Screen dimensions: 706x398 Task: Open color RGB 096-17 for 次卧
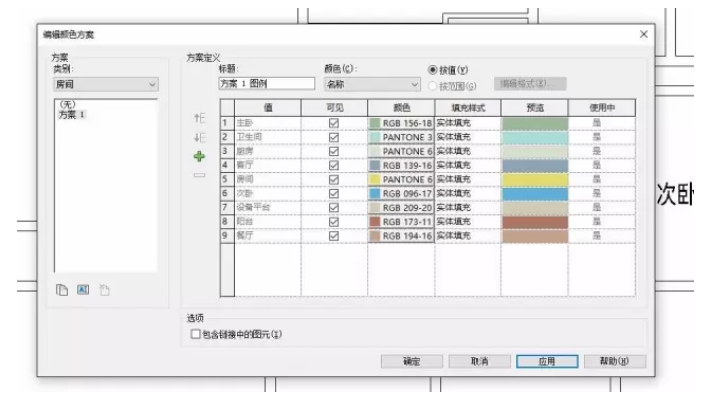point(401,194)
